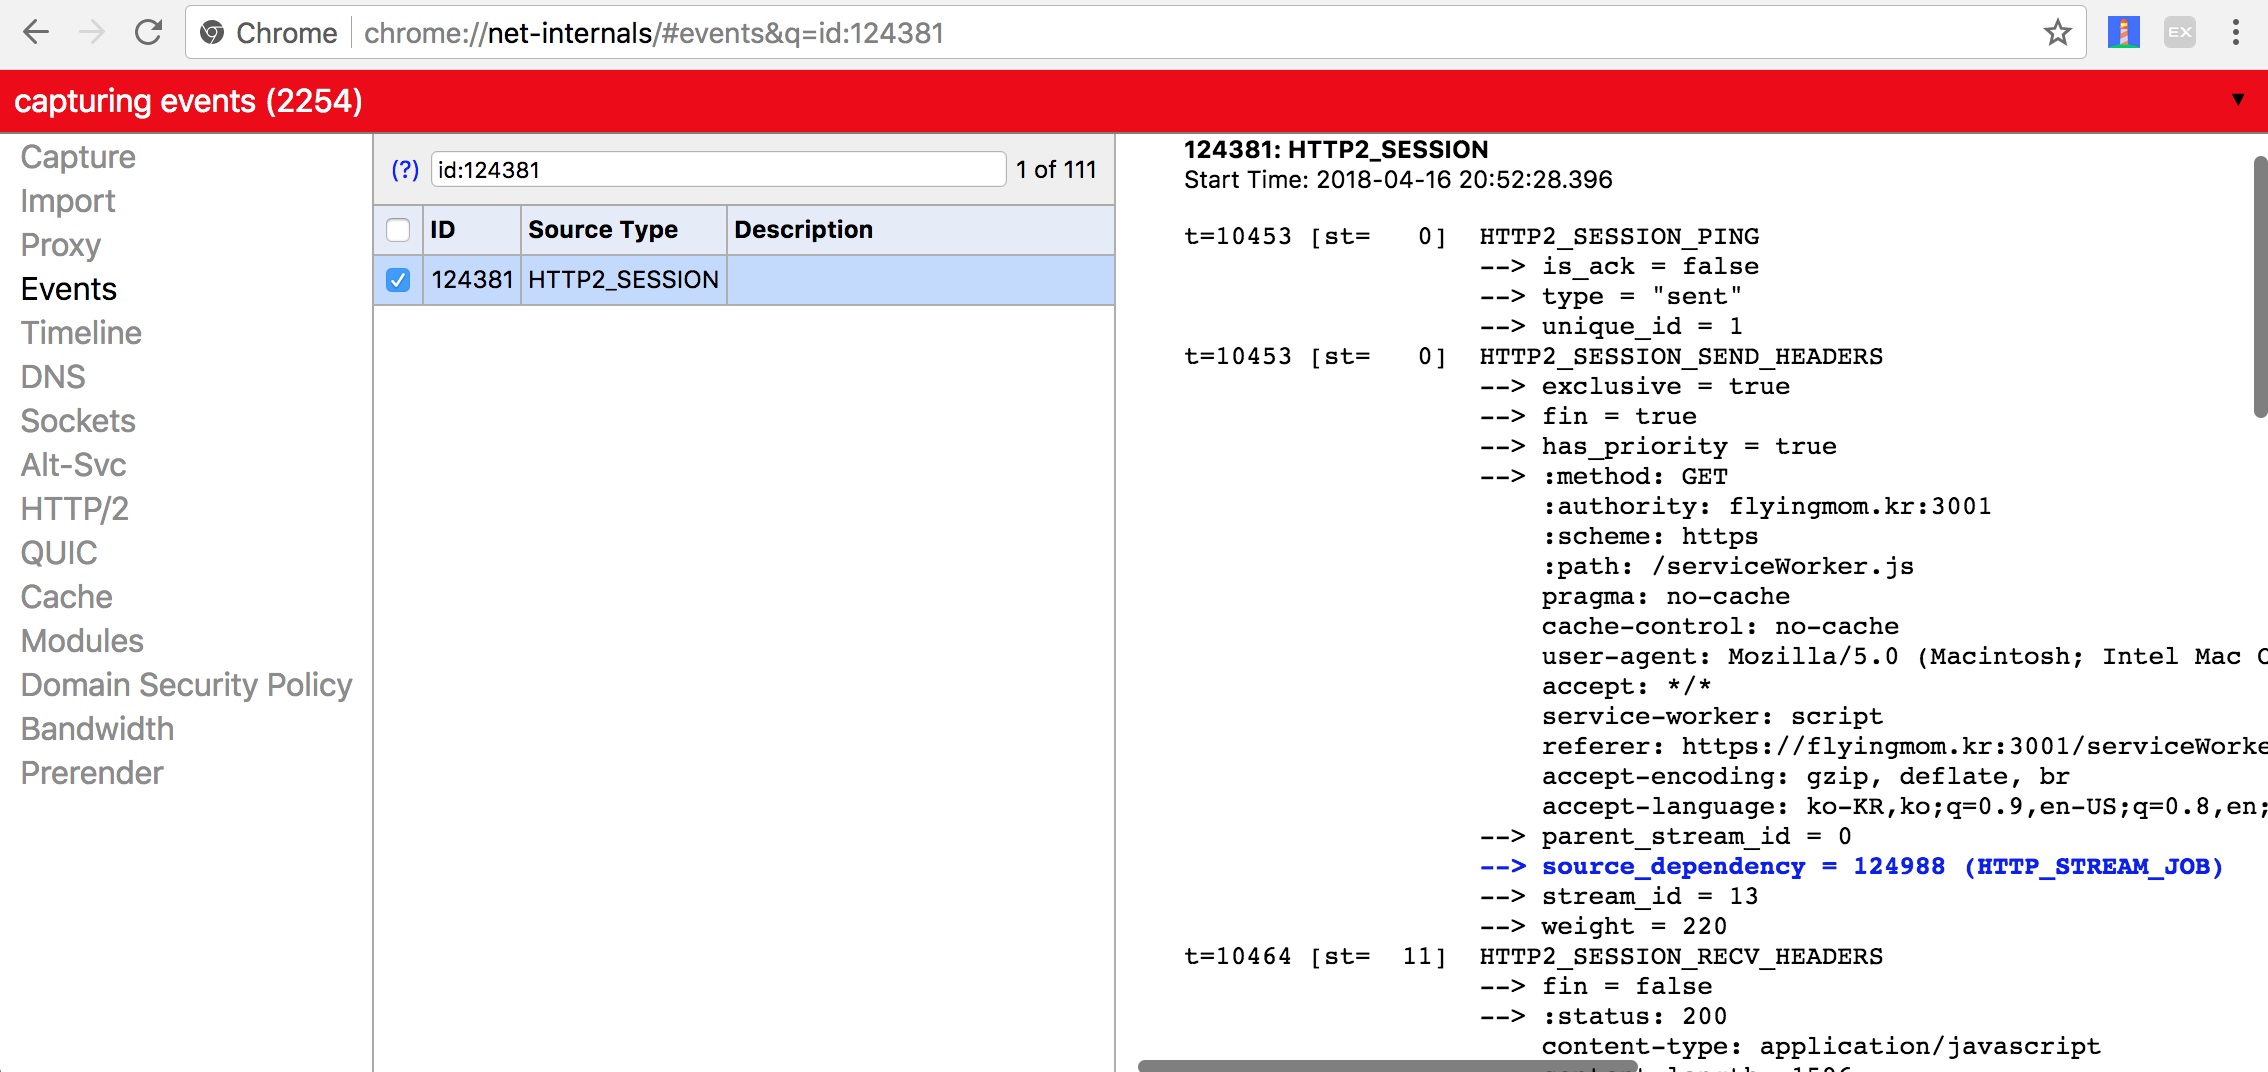Viewport: 2268px width, 1072px height.
Task: Click the horizontal scrollbar in log pane
Action: [x=1387, y=1066]
